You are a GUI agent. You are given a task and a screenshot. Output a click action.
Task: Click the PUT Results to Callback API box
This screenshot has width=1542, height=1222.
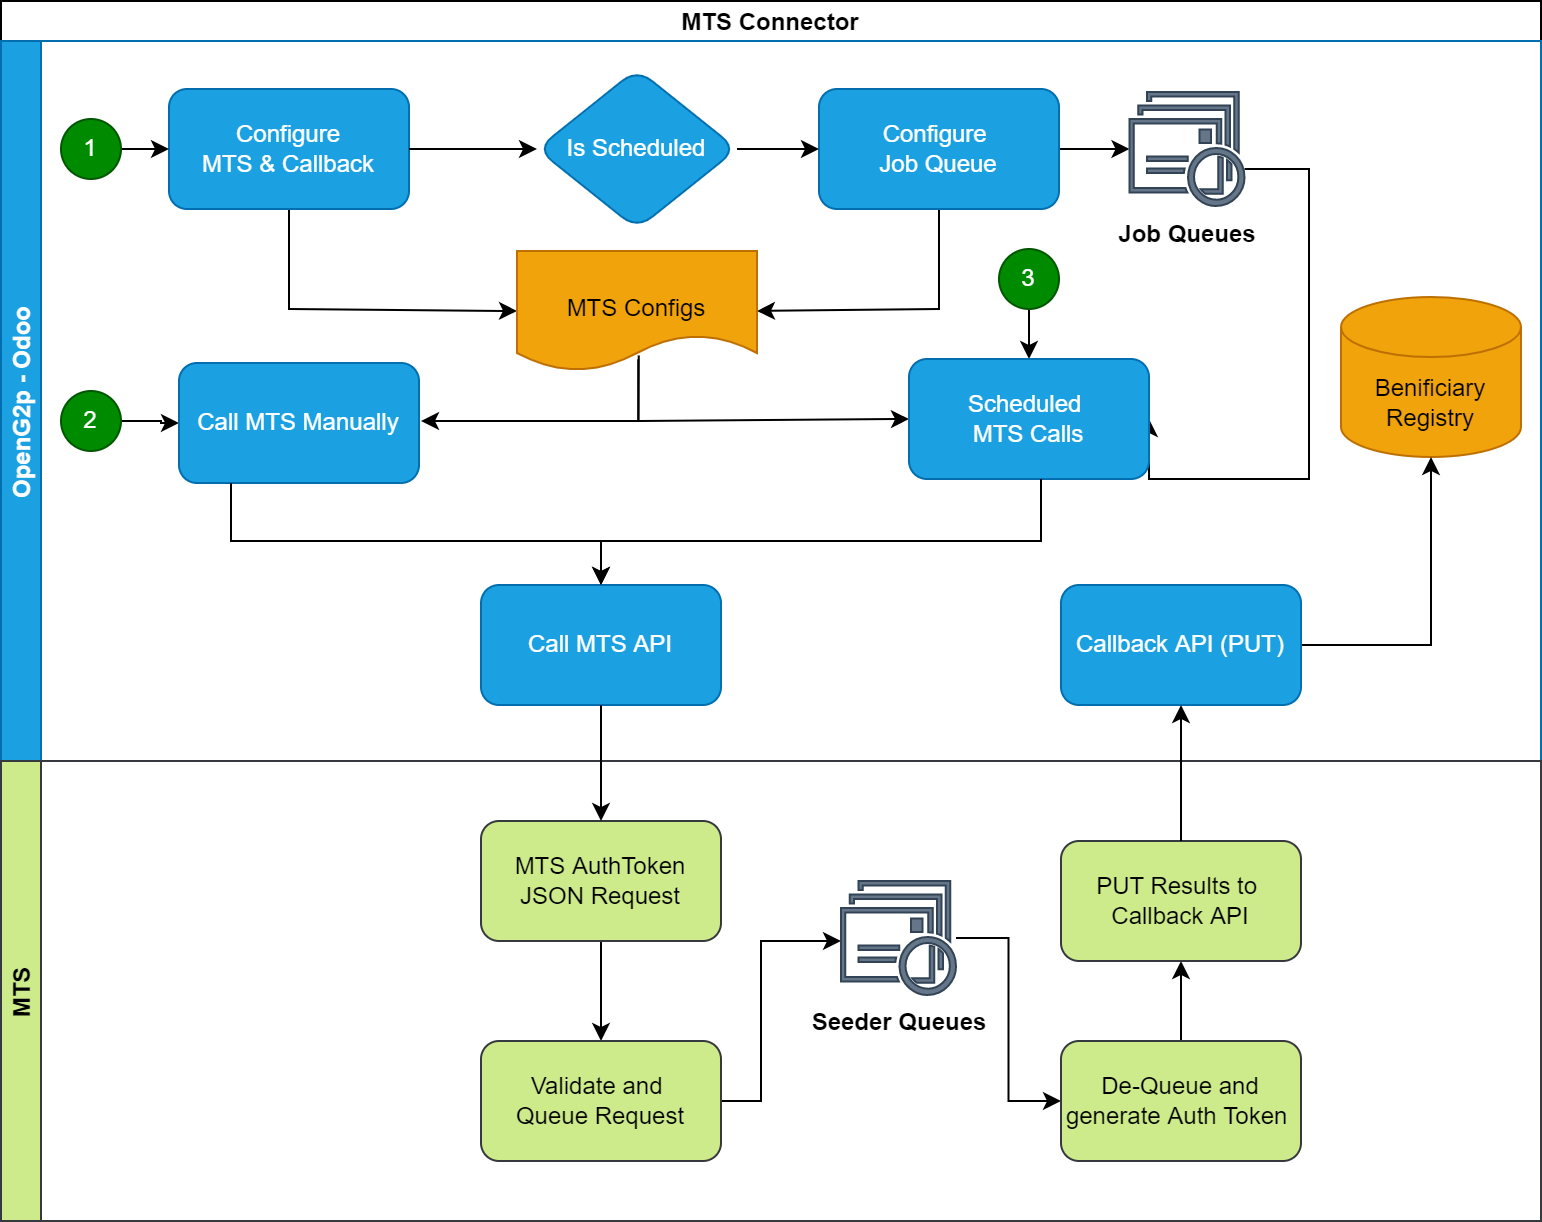1180,901
